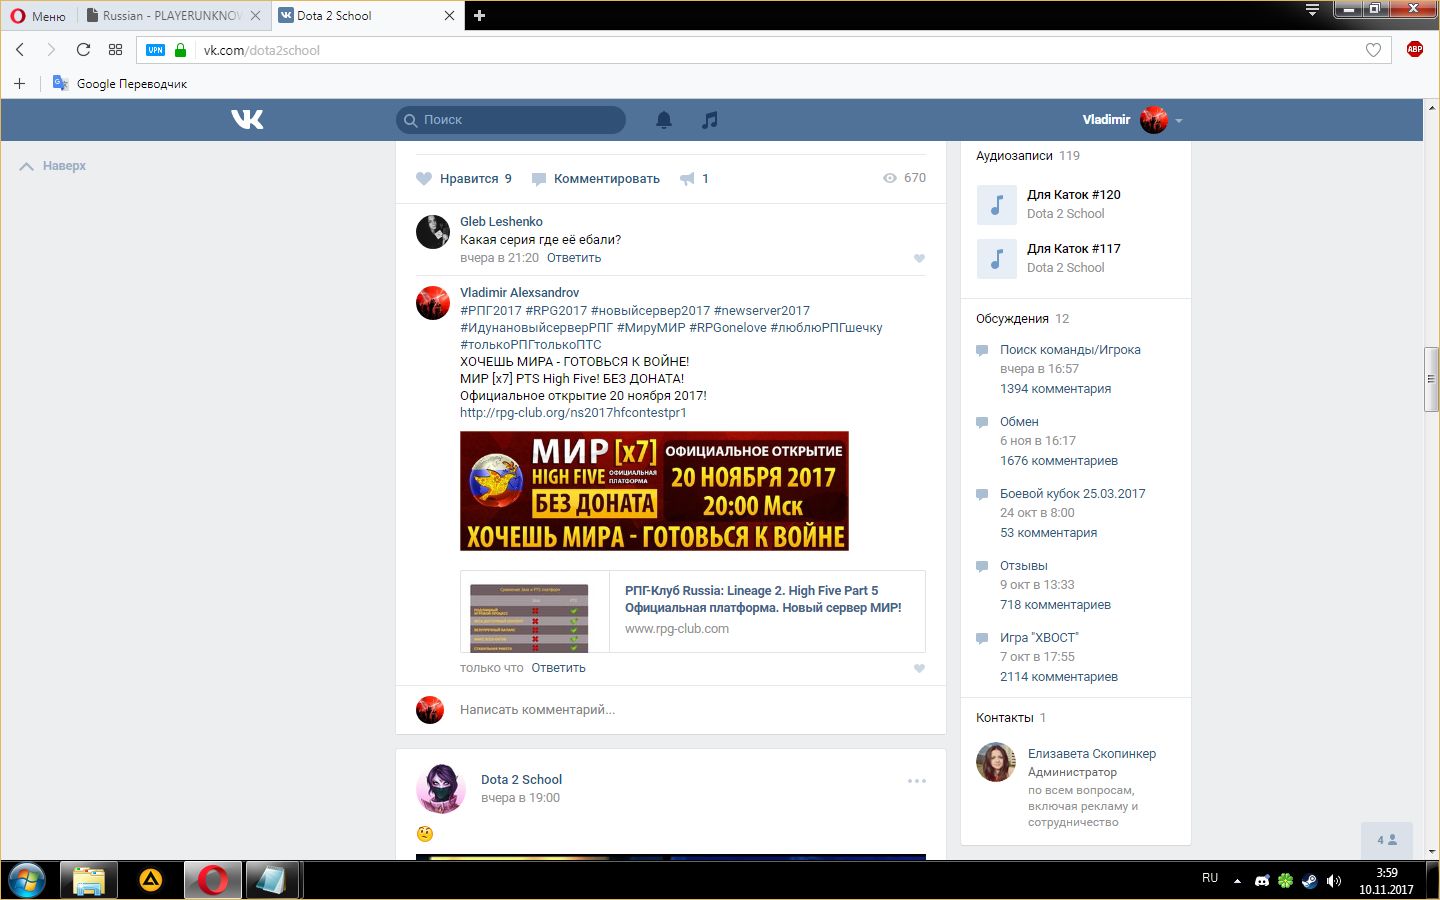Switch to Russian - PLAYERUNKNOWN tab
This screenshot has width=1440, height=900.
[171, 15]
